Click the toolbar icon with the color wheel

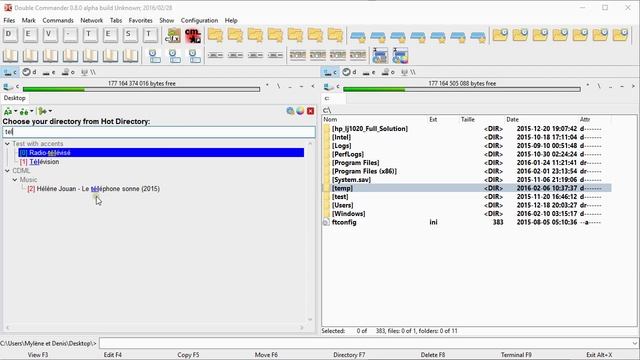(400, 56)
